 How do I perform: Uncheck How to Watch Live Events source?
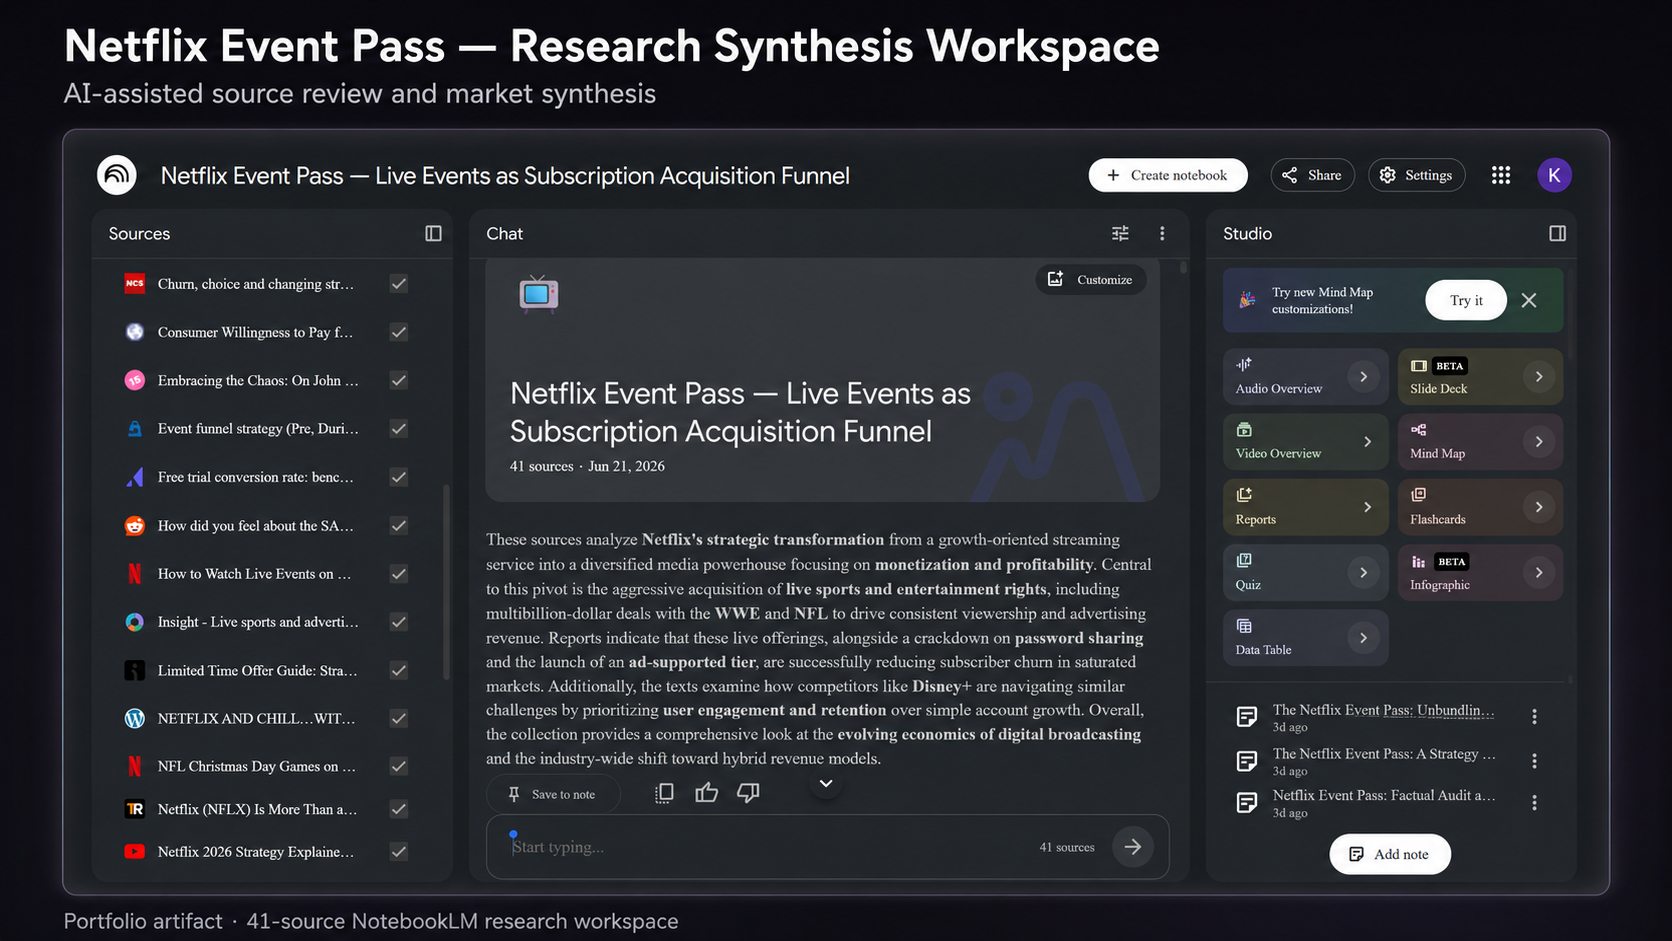click(x=398, y=574)
